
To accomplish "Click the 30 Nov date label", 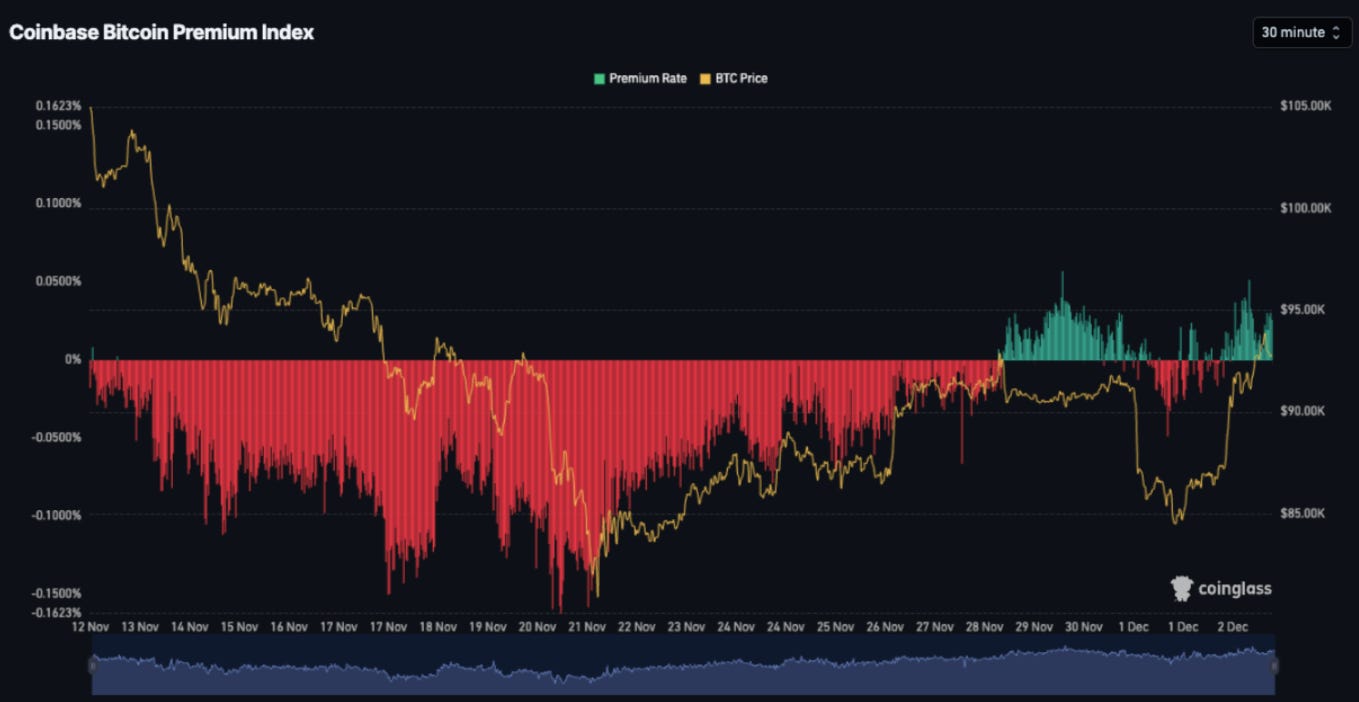I will [x=1084, y=627].
